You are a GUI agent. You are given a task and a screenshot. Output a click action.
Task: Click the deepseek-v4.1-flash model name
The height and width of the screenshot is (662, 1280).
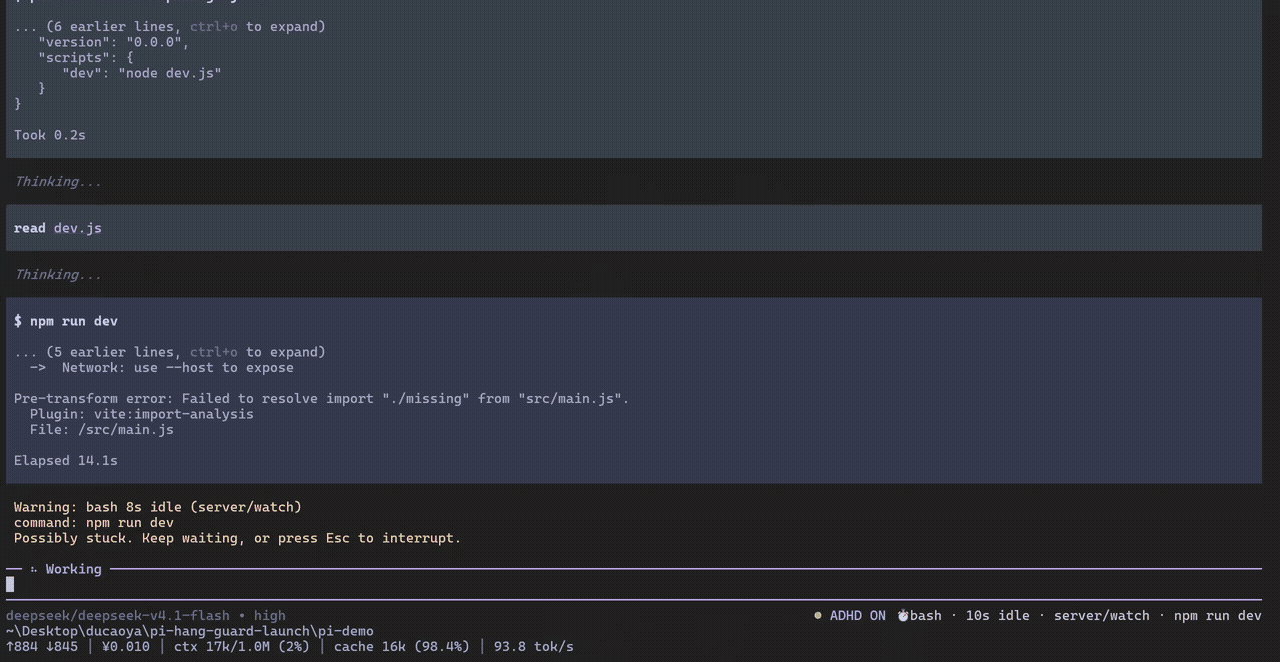pyautogui.click(x=152, y=616)
